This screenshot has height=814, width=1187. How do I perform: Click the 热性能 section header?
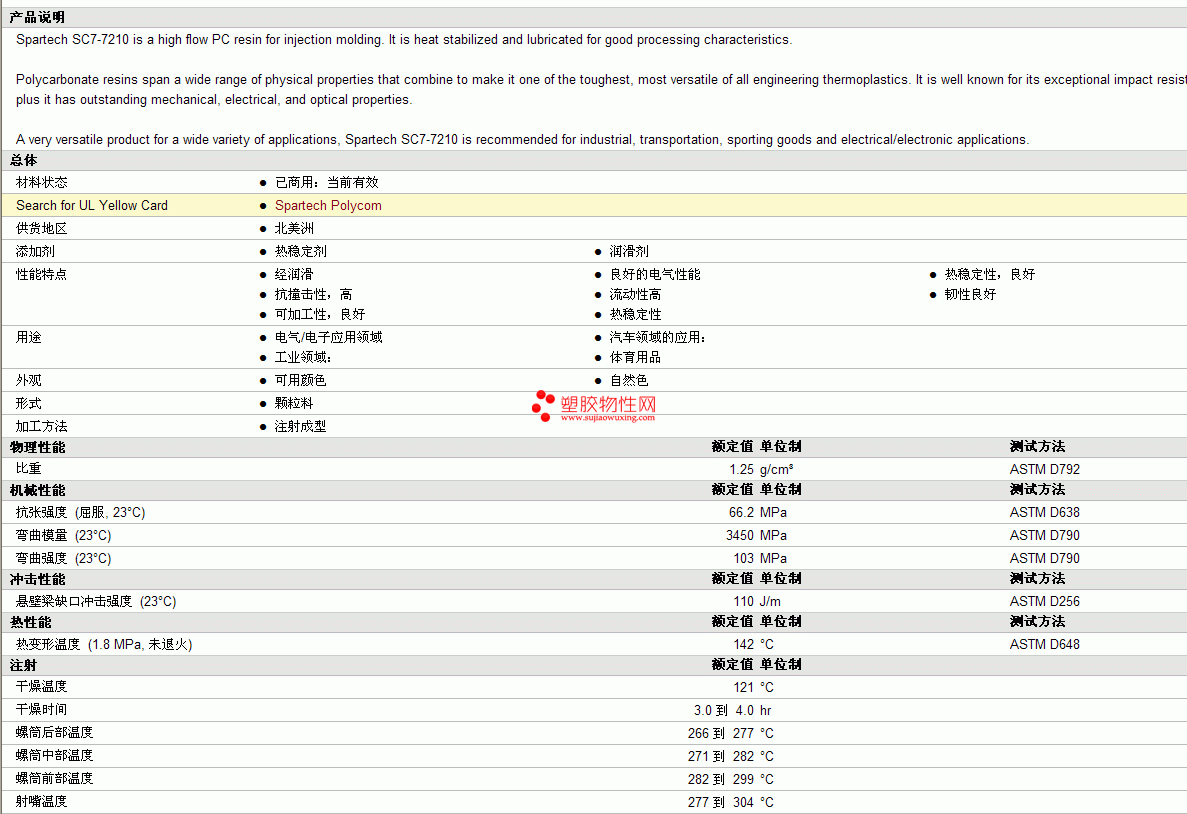30,622
